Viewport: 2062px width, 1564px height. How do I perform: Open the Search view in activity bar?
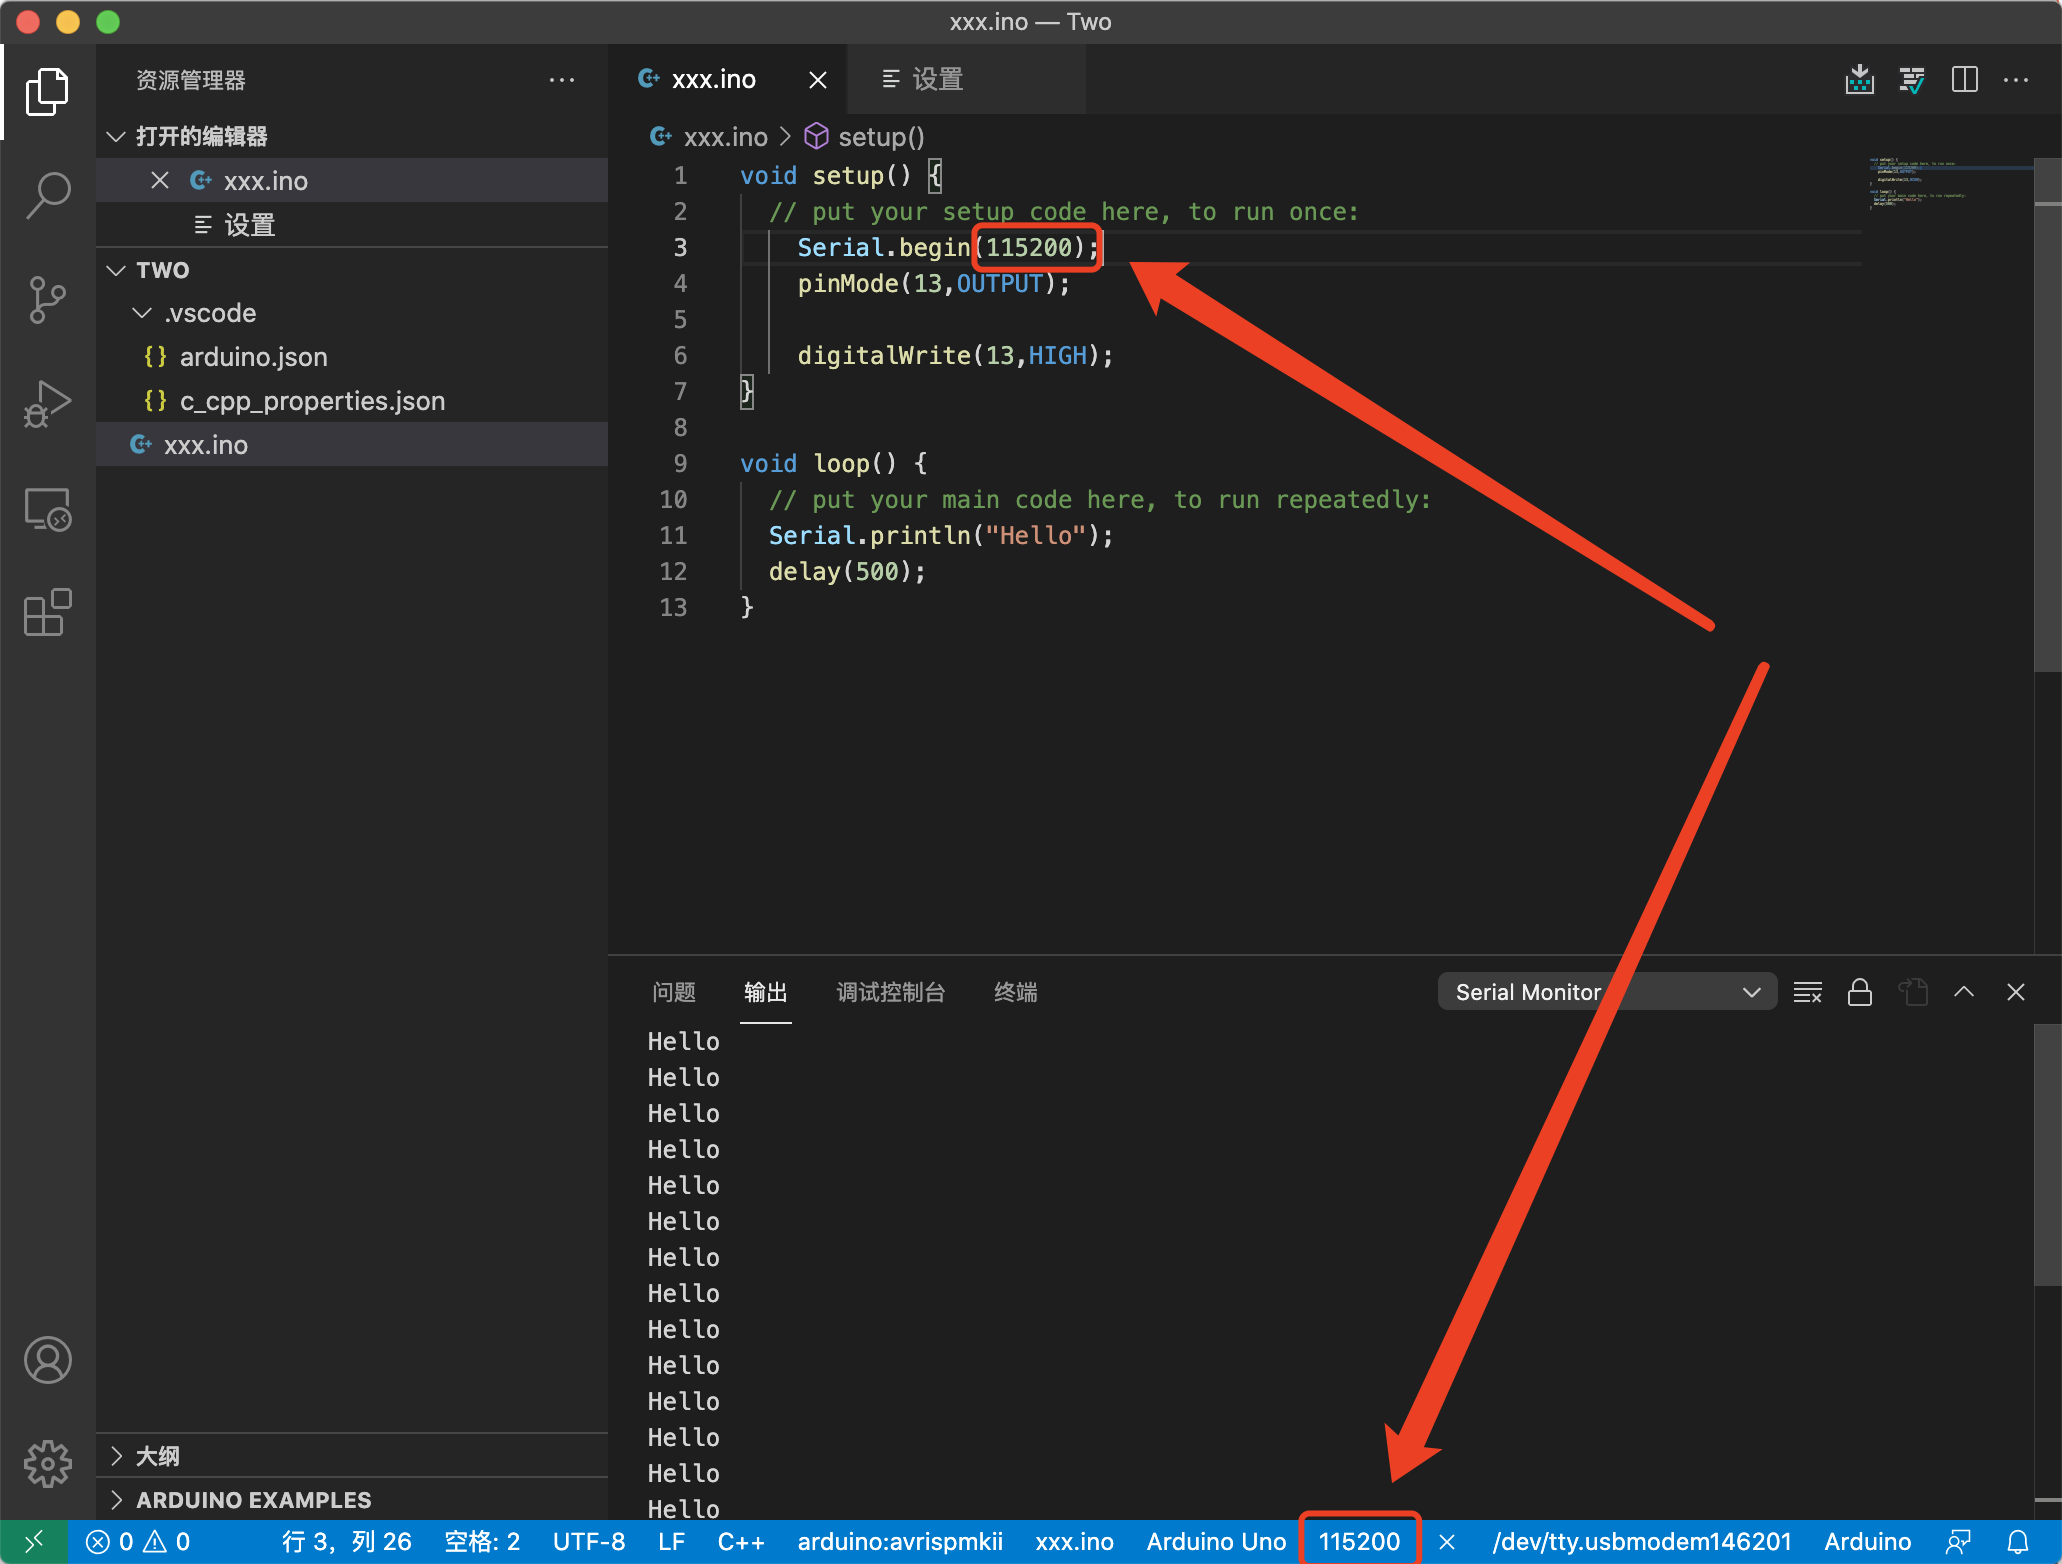pyautogui.click(x=47, y=194)
